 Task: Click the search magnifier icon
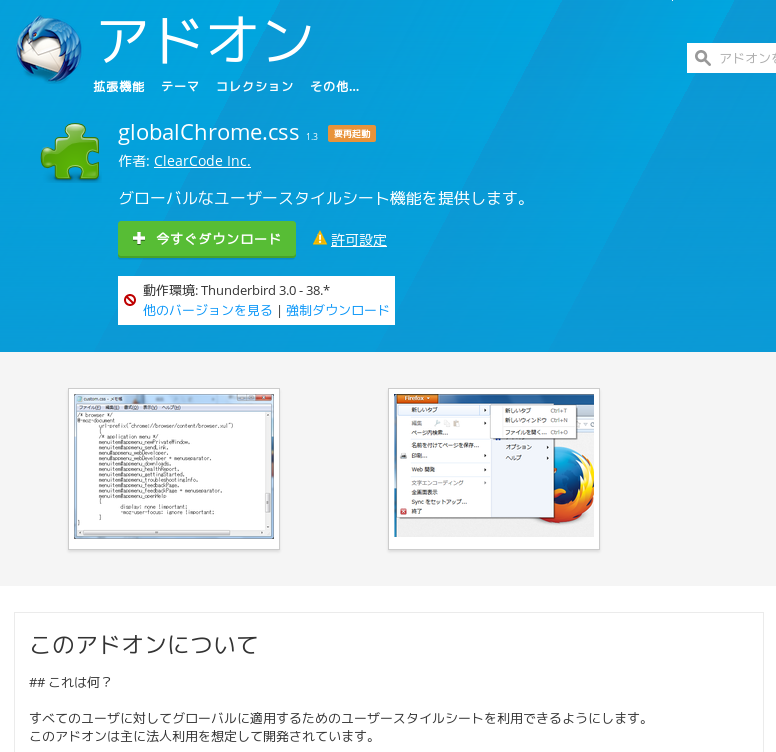coord(702,58)
